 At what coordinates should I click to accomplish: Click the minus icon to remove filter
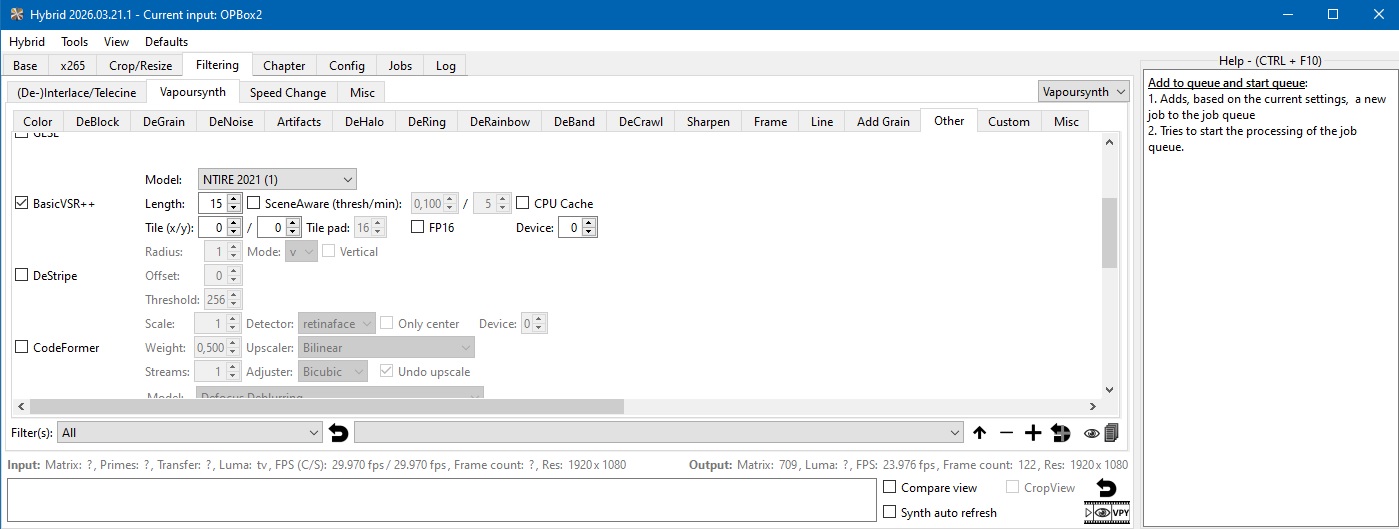click(x=1006, y=433)
